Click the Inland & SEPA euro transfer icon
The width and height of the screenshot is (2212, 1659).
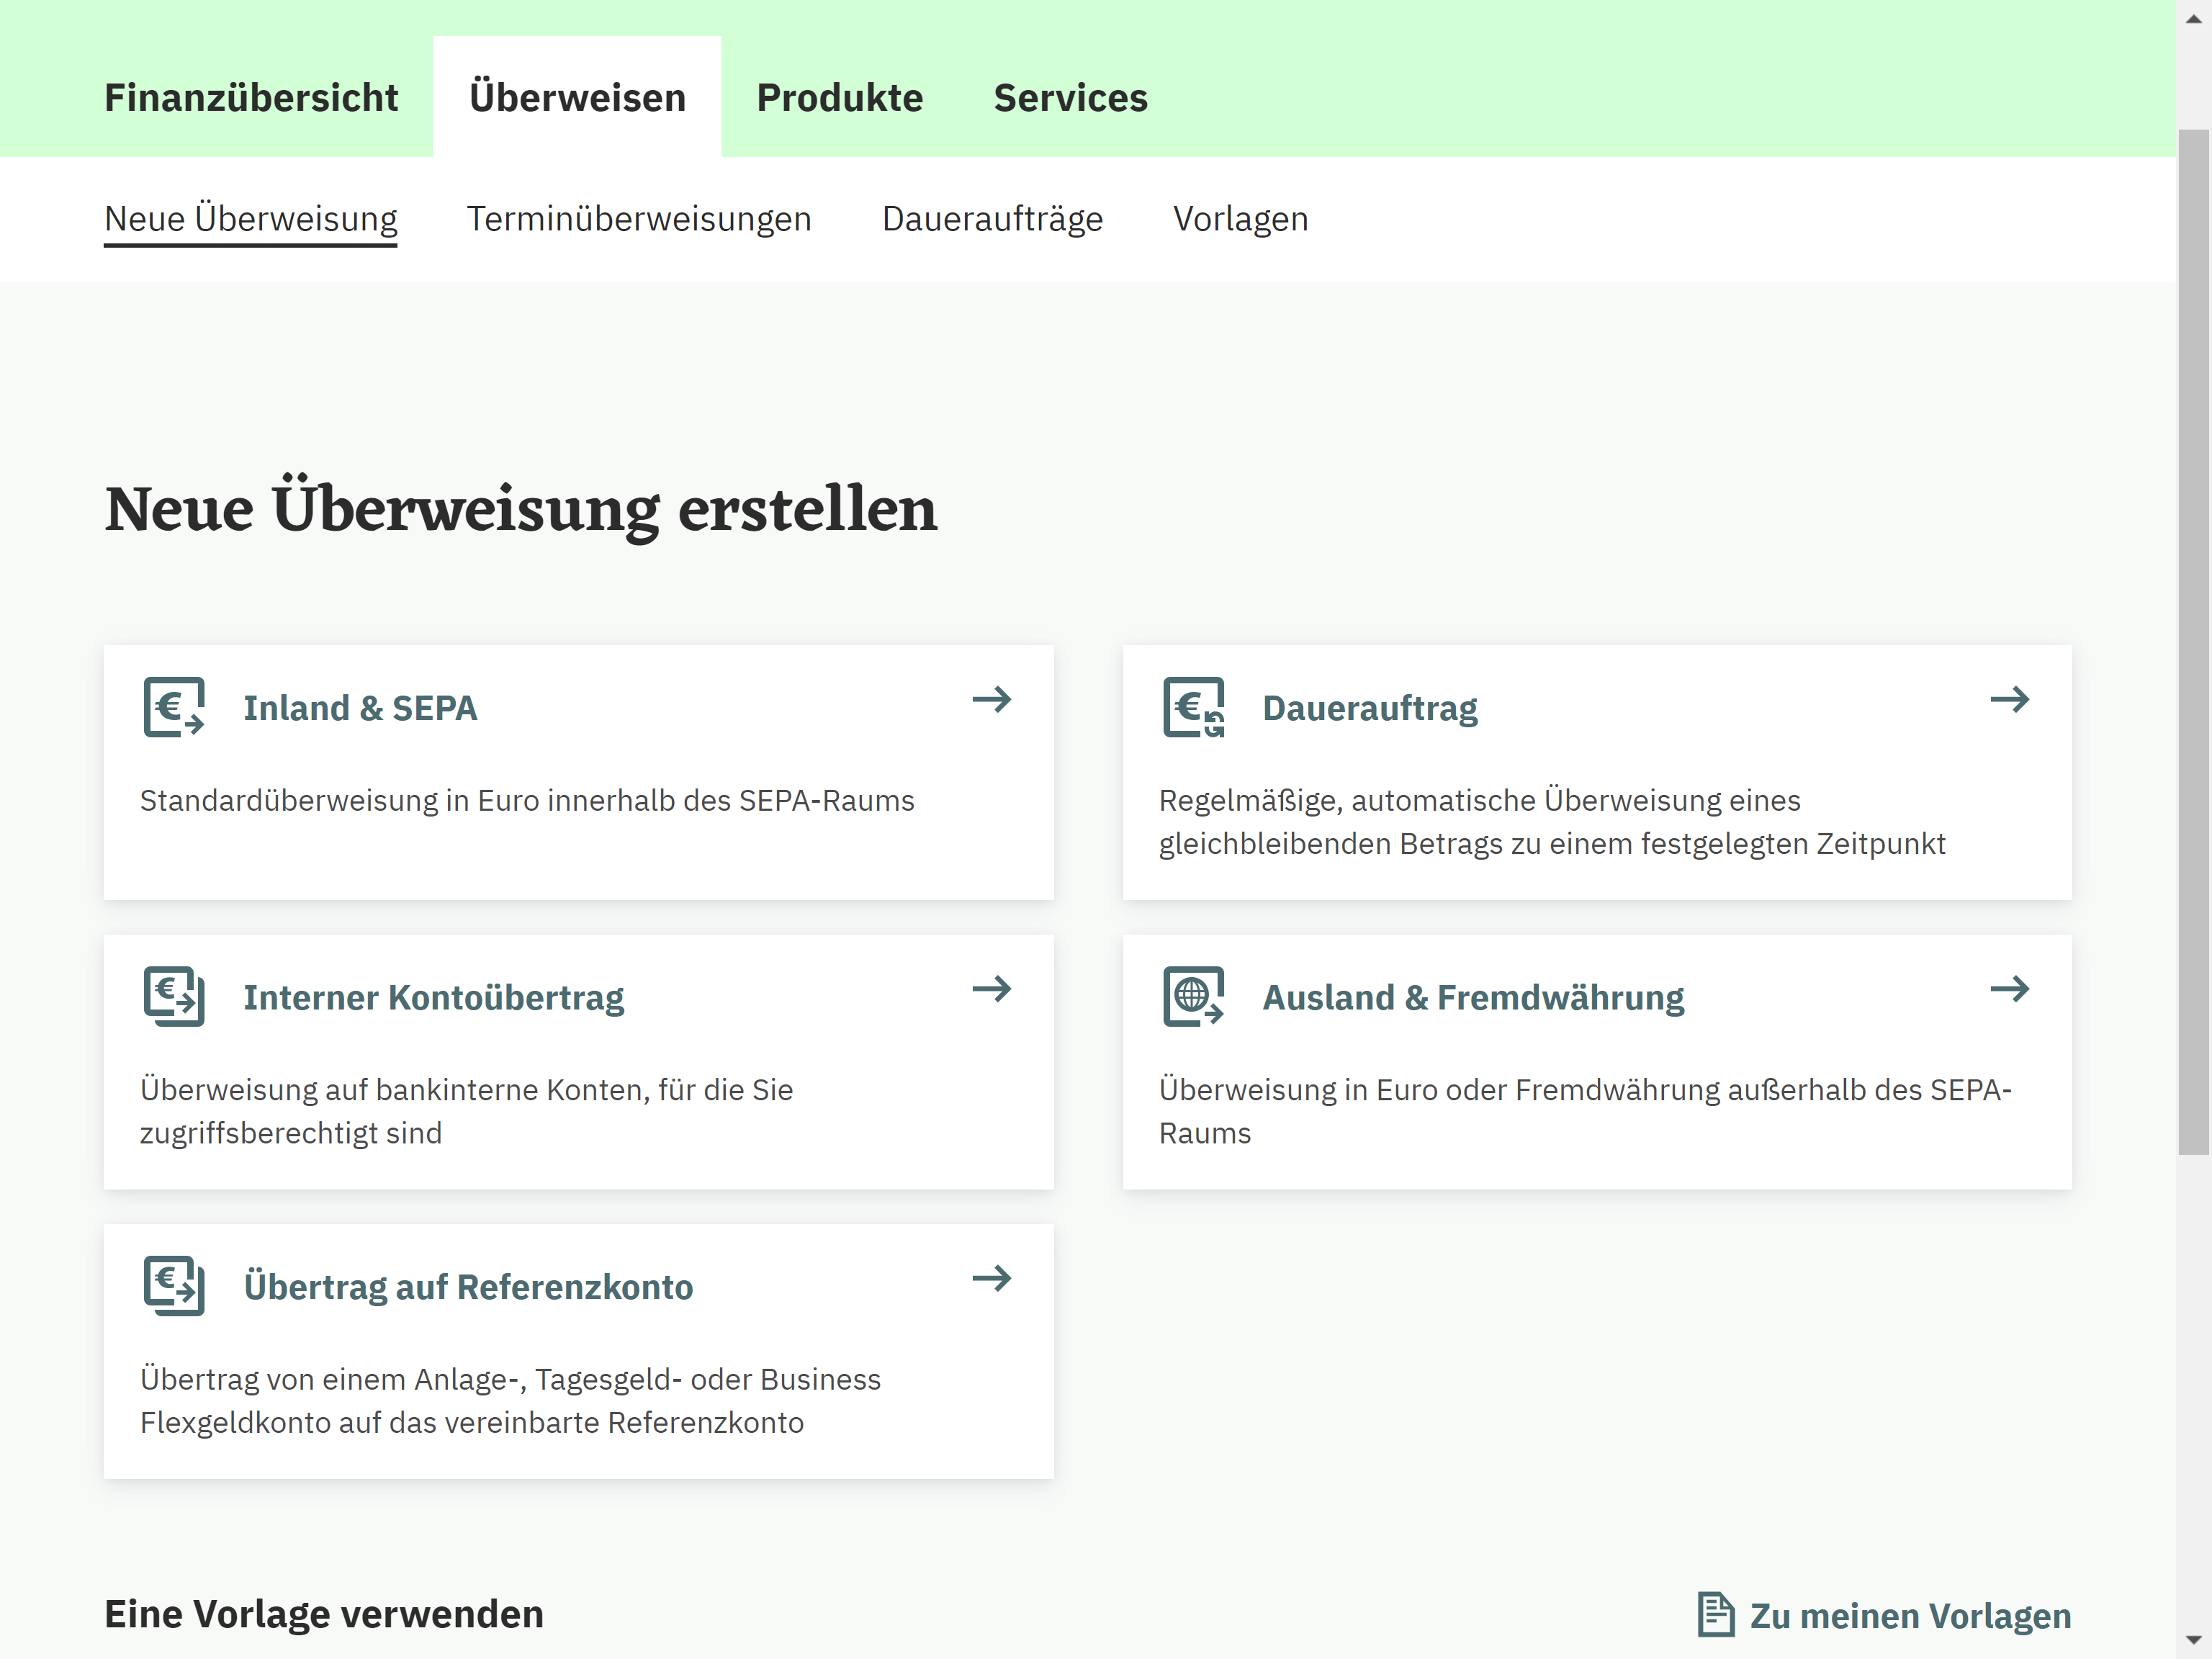[x=174, y=707]
